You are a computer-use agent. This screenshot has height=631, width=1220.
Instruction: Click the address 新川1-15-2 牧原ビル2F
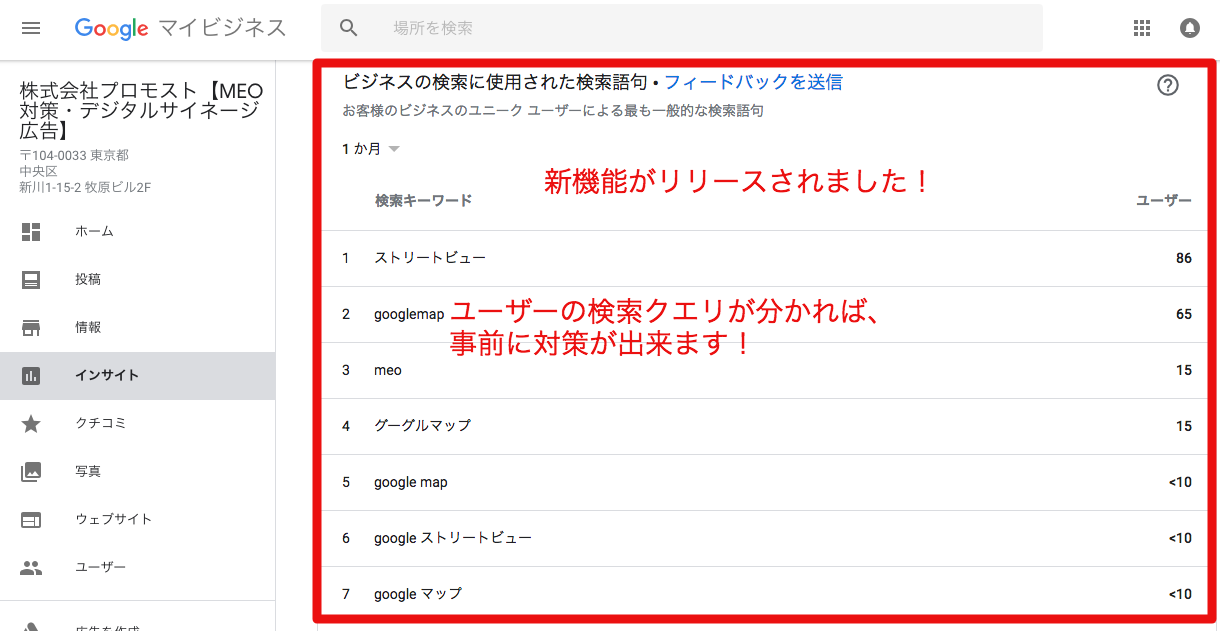click(85, 187)
